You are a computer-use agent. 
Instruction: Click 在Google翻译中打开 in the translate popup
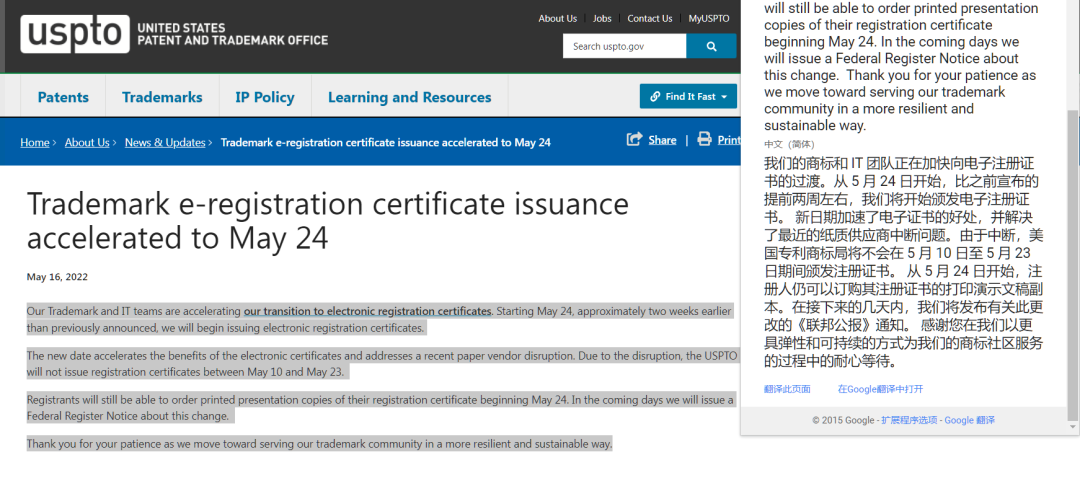pyautogui.click(x=880, y=389)
